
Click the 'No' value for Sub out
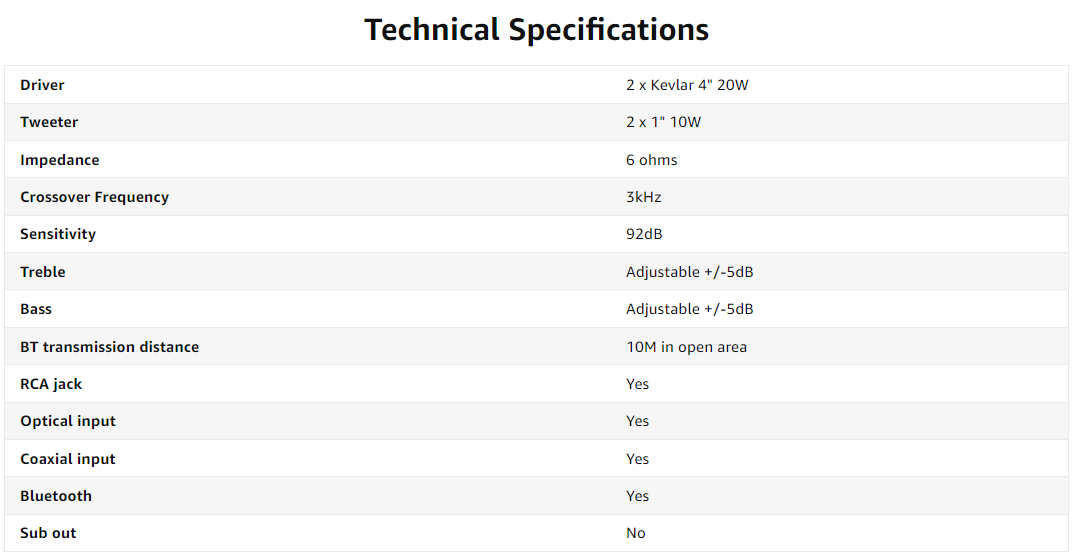[635, 533]
